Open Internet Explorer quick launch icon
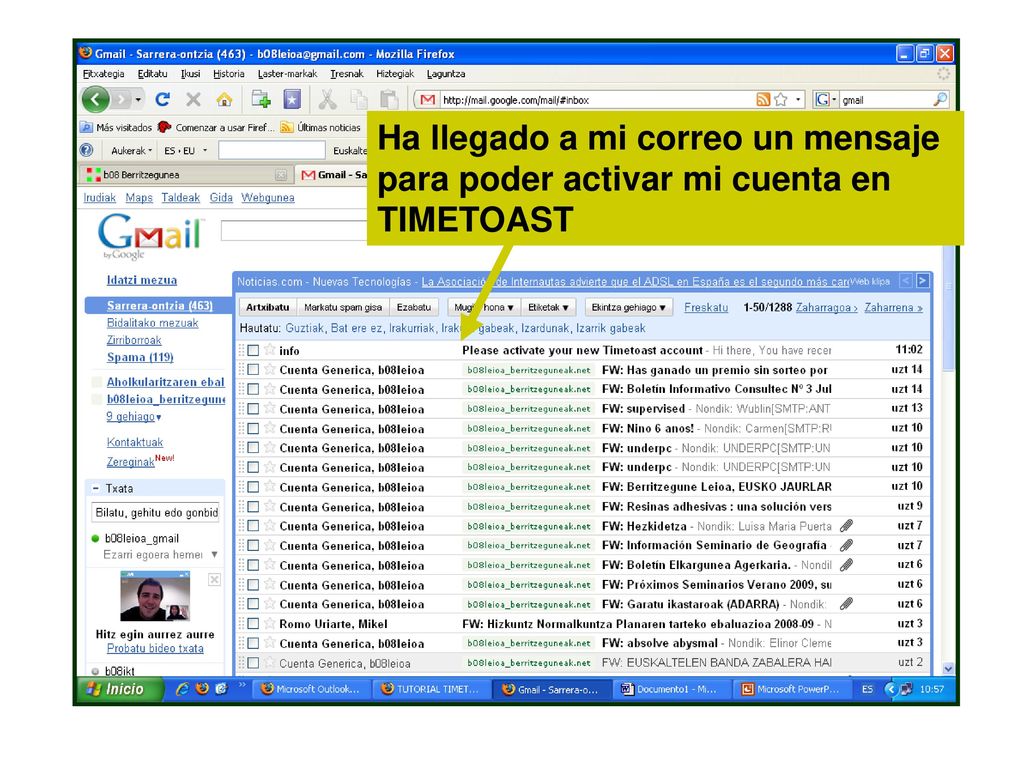The width and height of the screenshot is (1024, 768). [x=182, y=688]
